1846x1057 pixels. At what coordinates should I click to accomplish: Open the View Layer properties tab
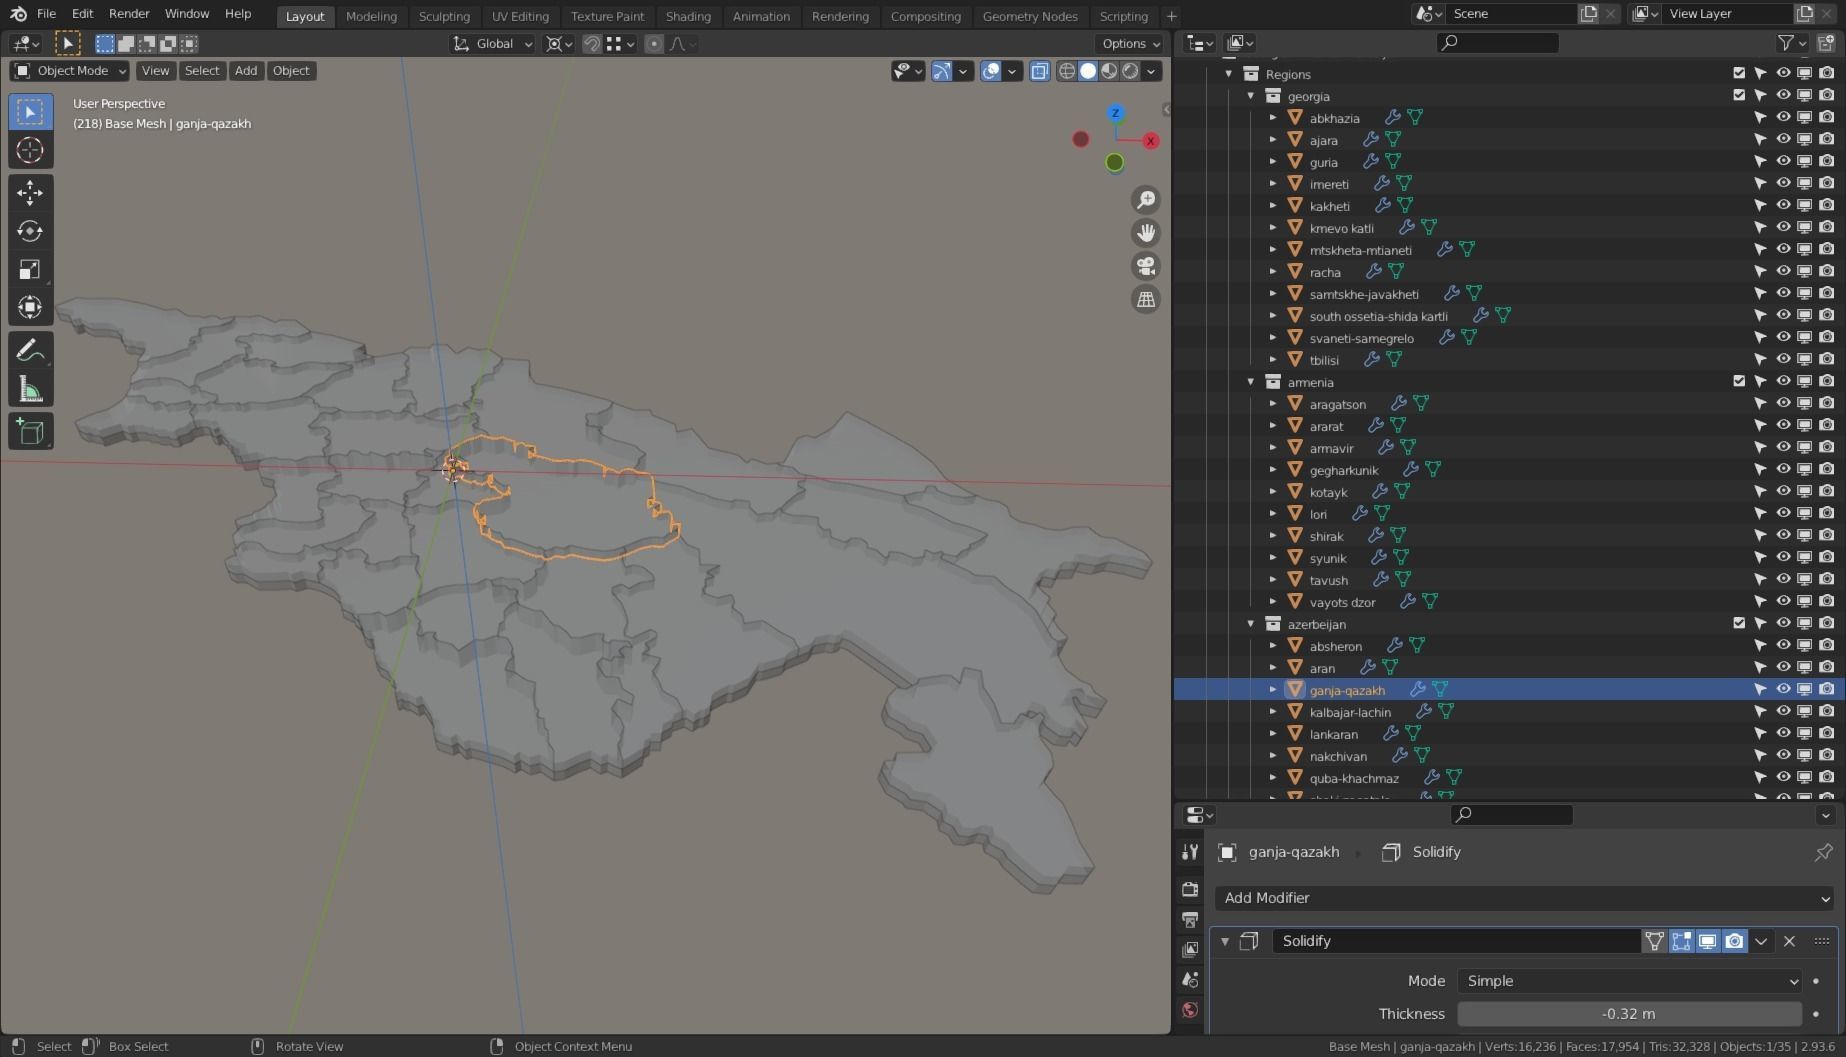tap(1190, 949)
